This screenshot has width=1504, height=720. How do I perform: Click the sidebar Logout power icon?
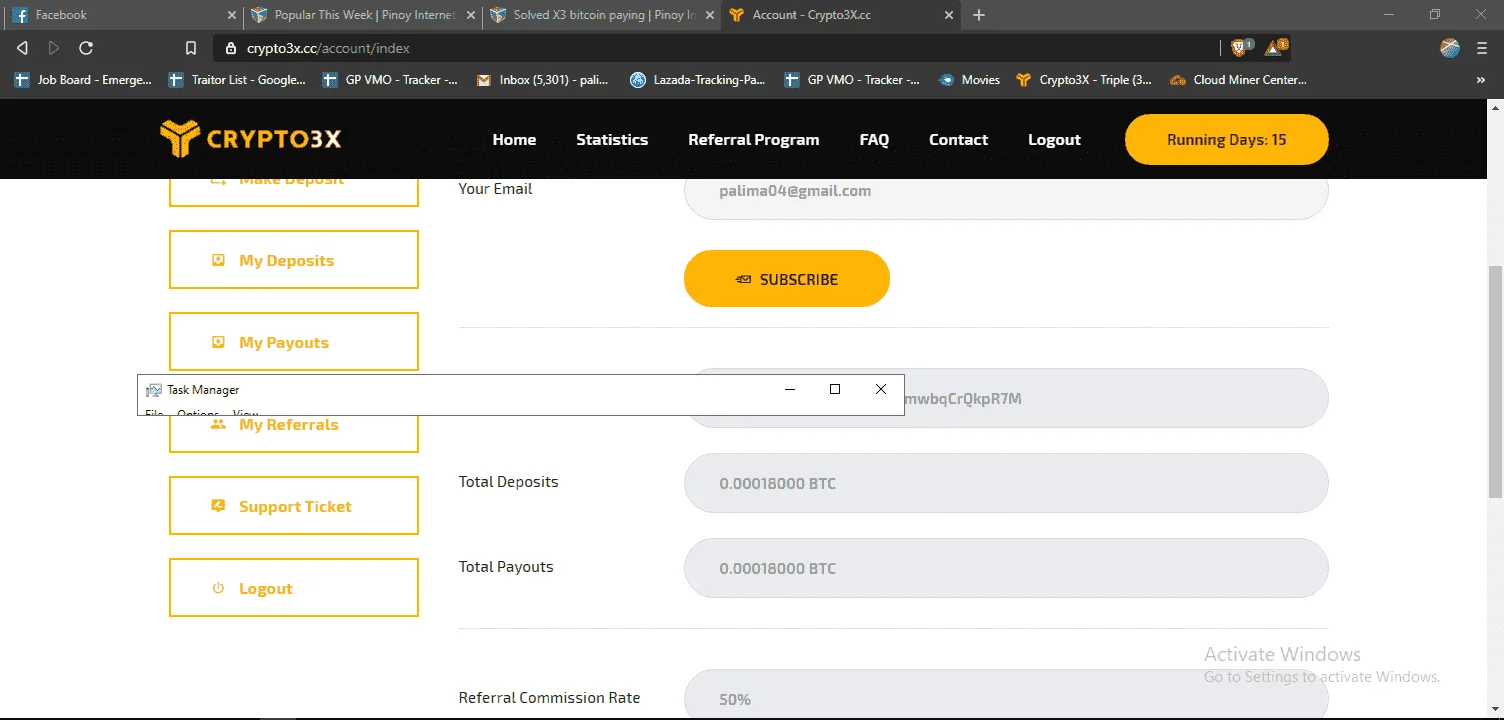(218, 588)
